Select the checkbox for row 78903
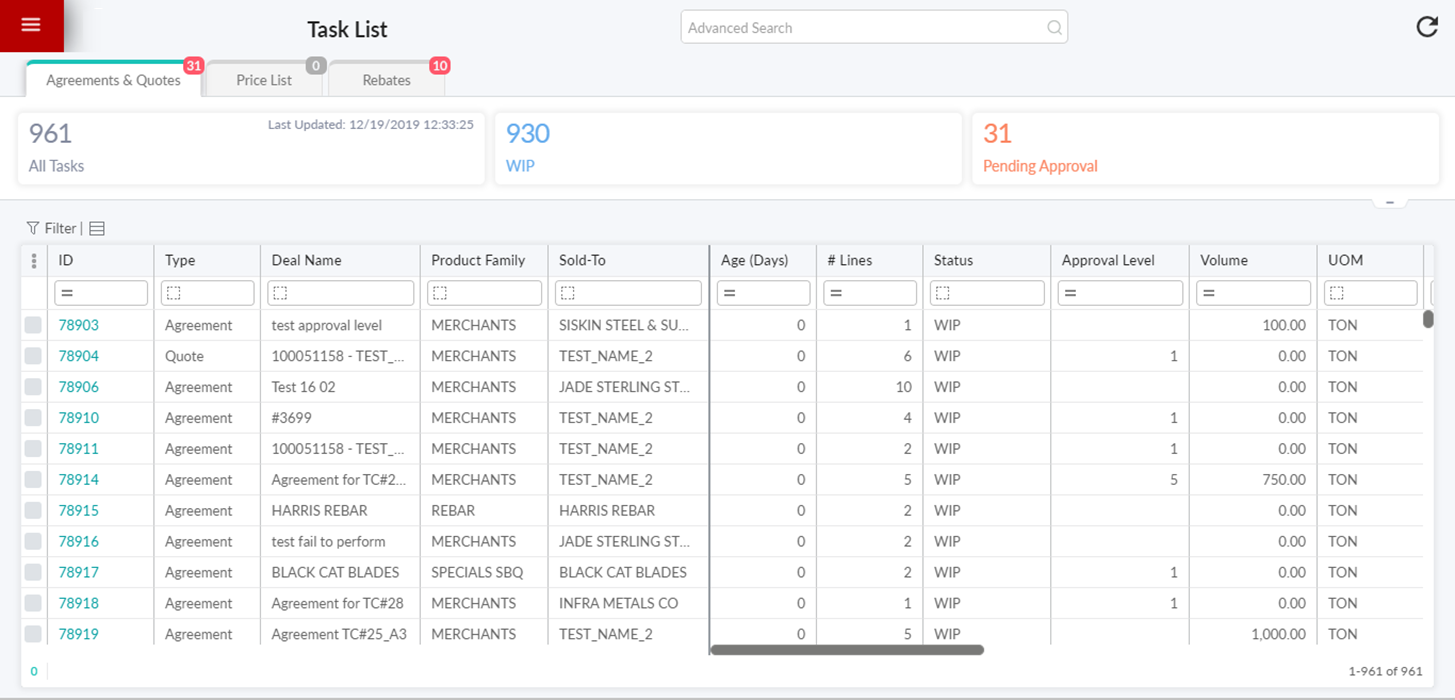The height and width of the screenshot is (700, 1455). 34,325
